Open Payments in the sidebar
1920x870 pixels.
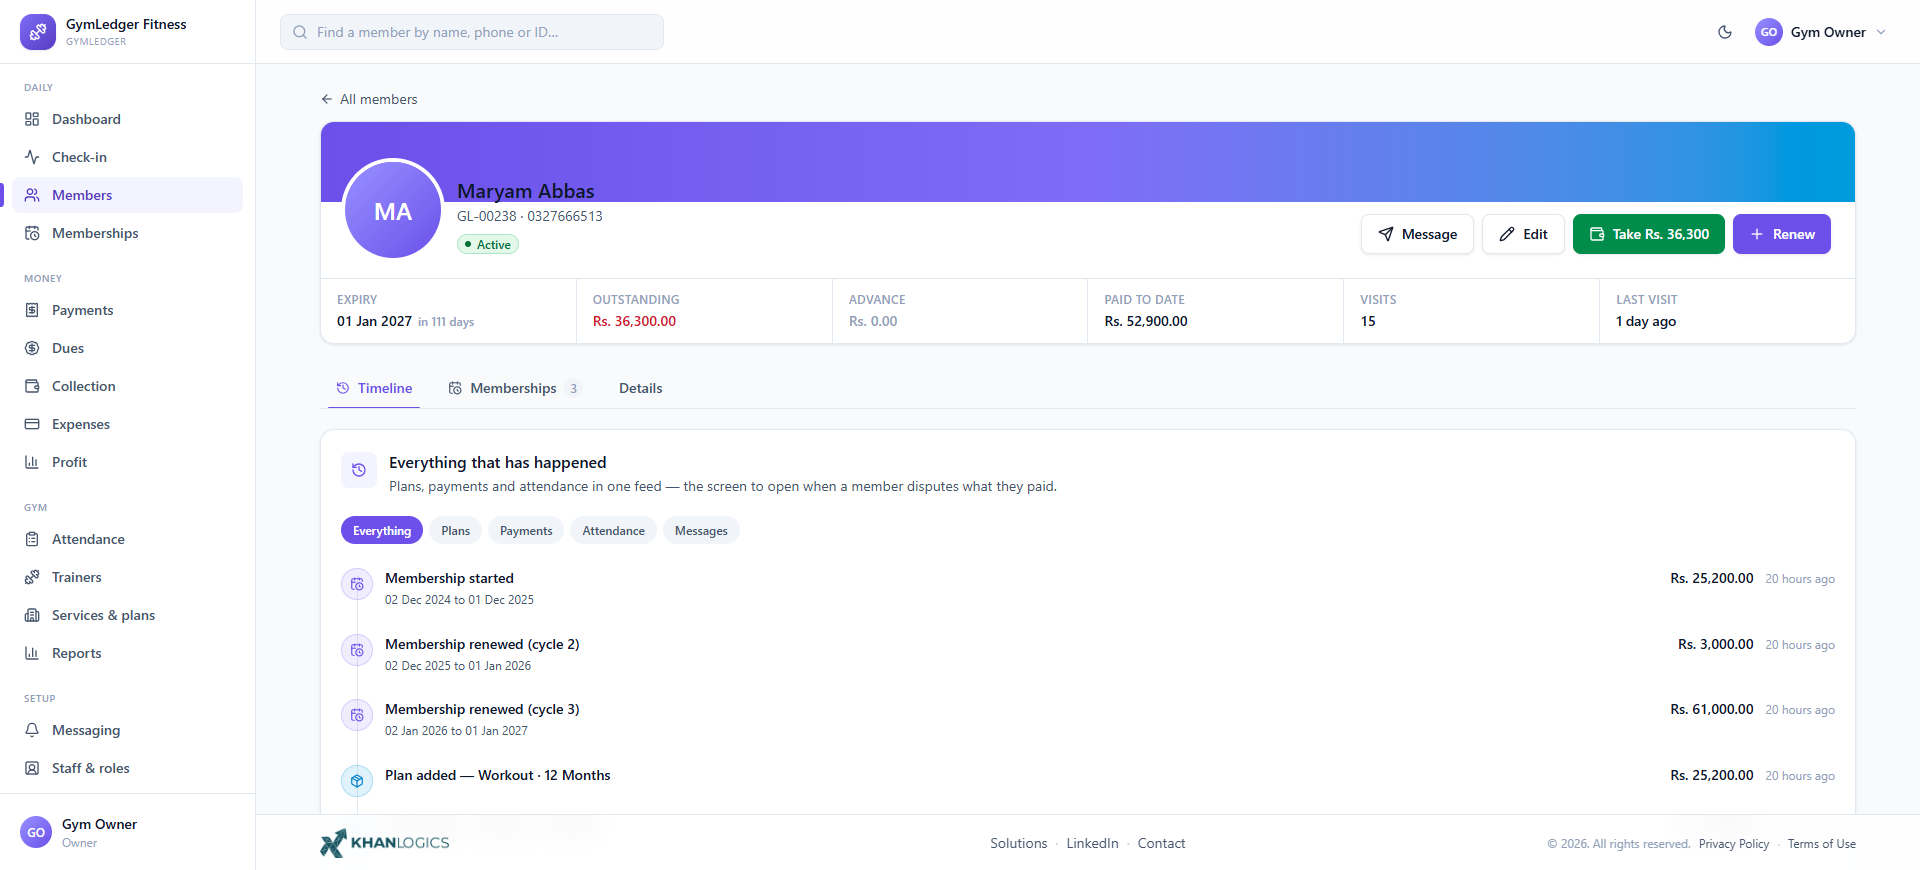pos(128,310)
